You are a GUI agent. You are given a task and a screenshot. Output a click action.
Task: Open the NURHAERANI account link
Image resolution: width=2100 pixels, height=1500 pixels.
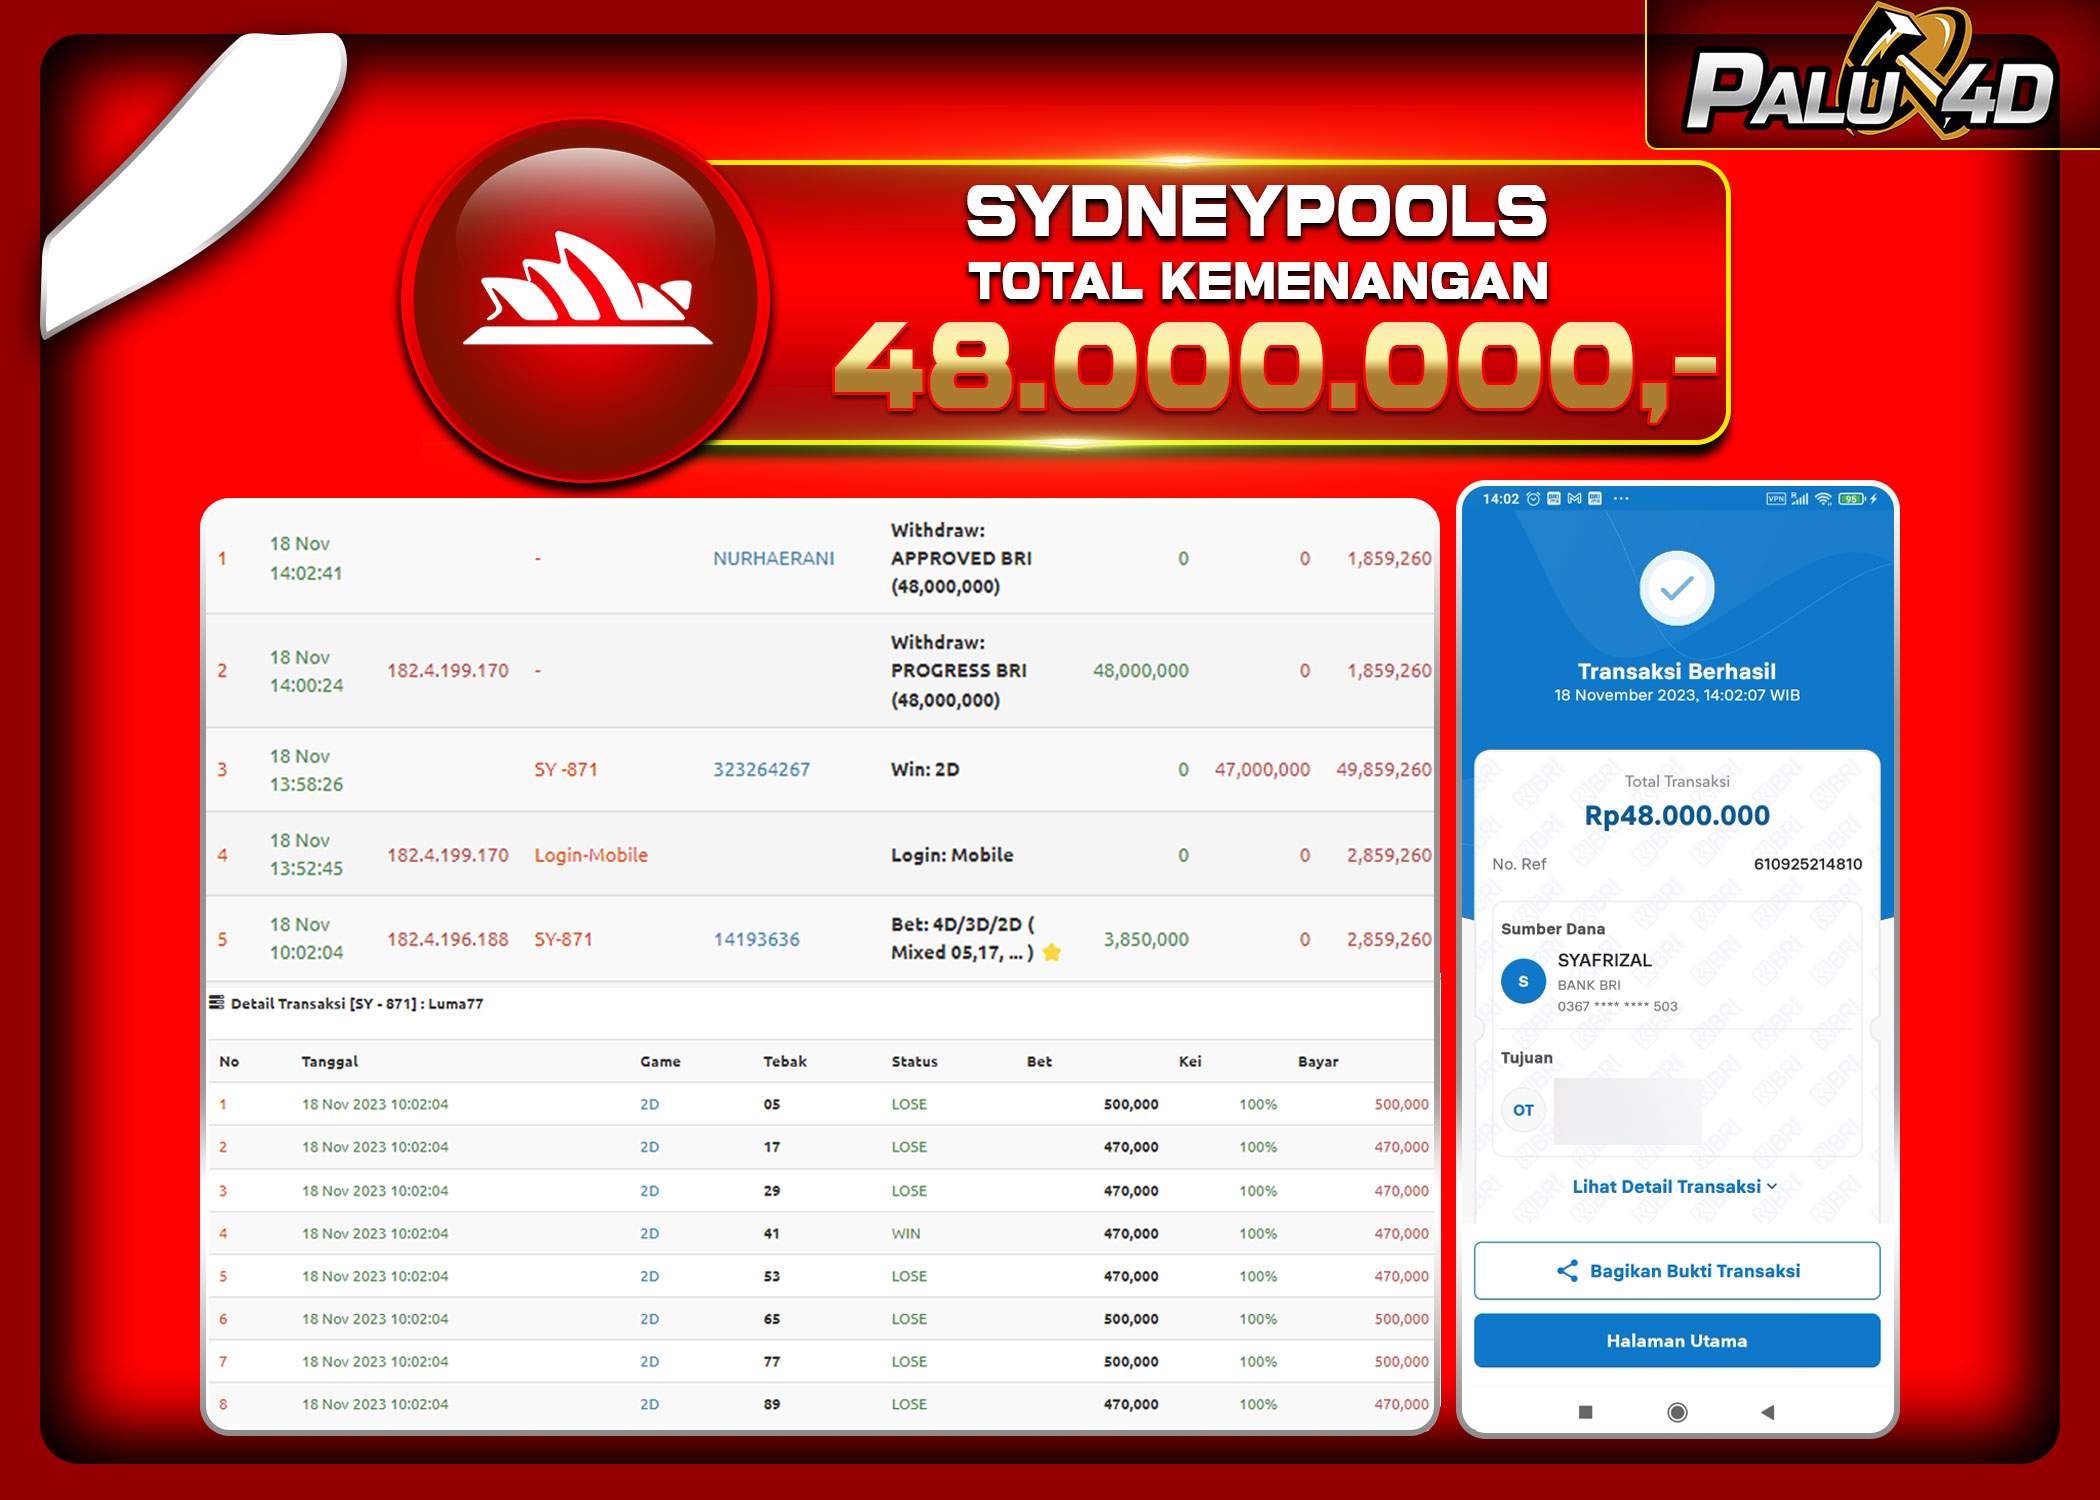773,559
